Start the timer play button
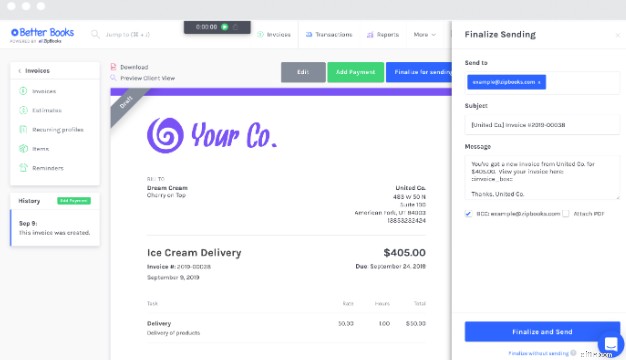The height and width of the screenshot is (360, 626). [x=224, y=27]
